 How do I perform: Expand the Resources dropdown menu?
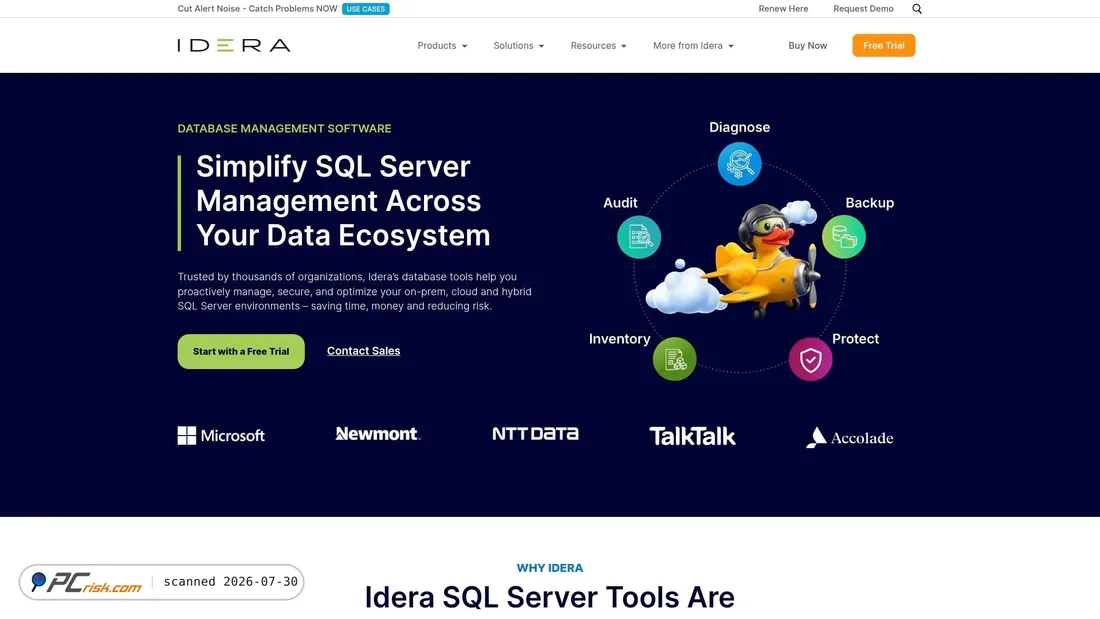(598, 46)
